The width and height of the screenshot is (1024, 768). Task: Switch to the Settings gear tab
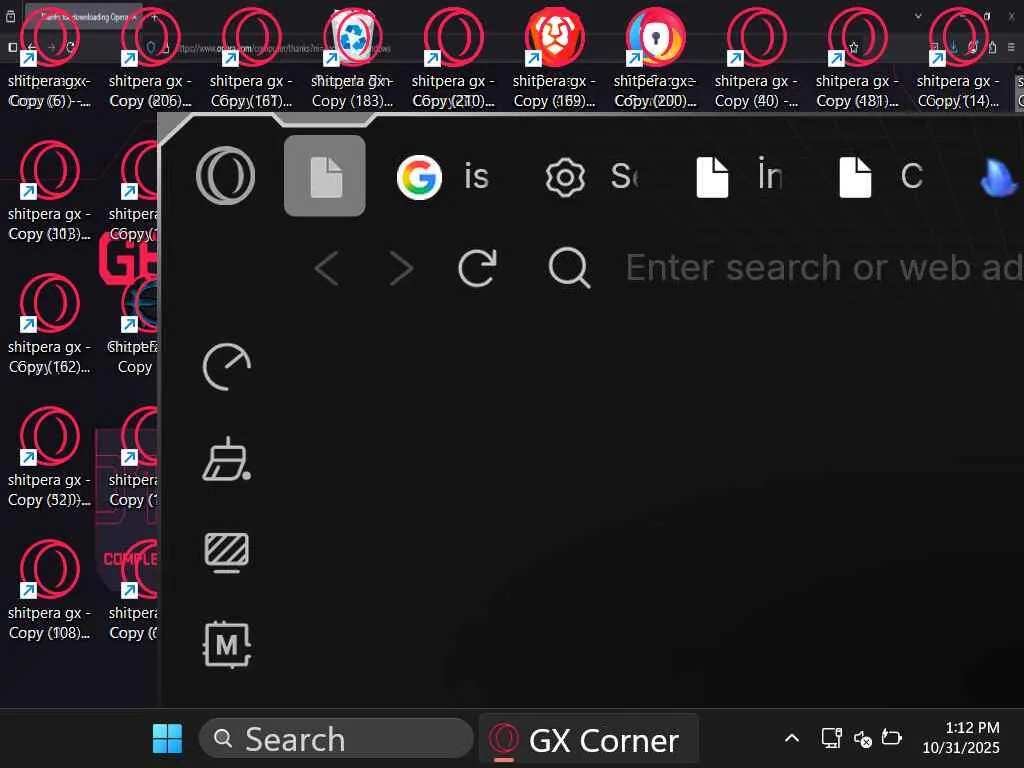(x=592, y=176)
